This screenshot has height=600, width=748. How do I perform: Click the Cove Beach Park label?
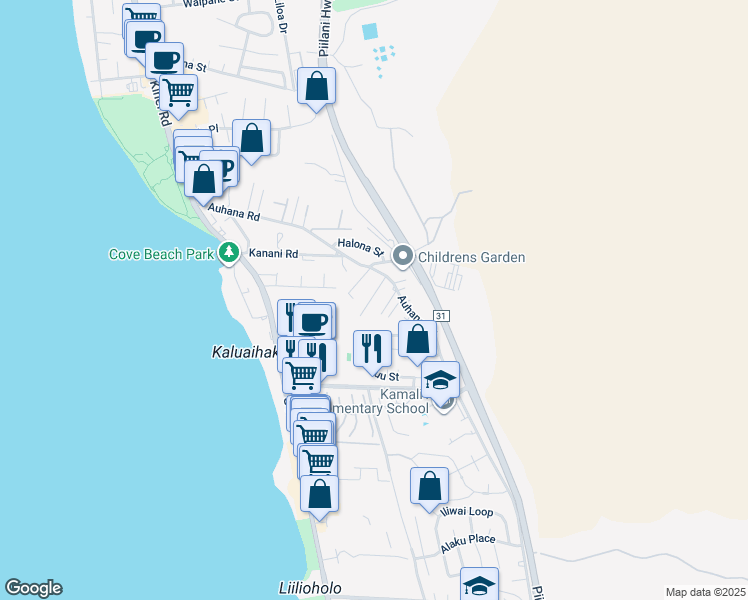(x=161, y=254)
